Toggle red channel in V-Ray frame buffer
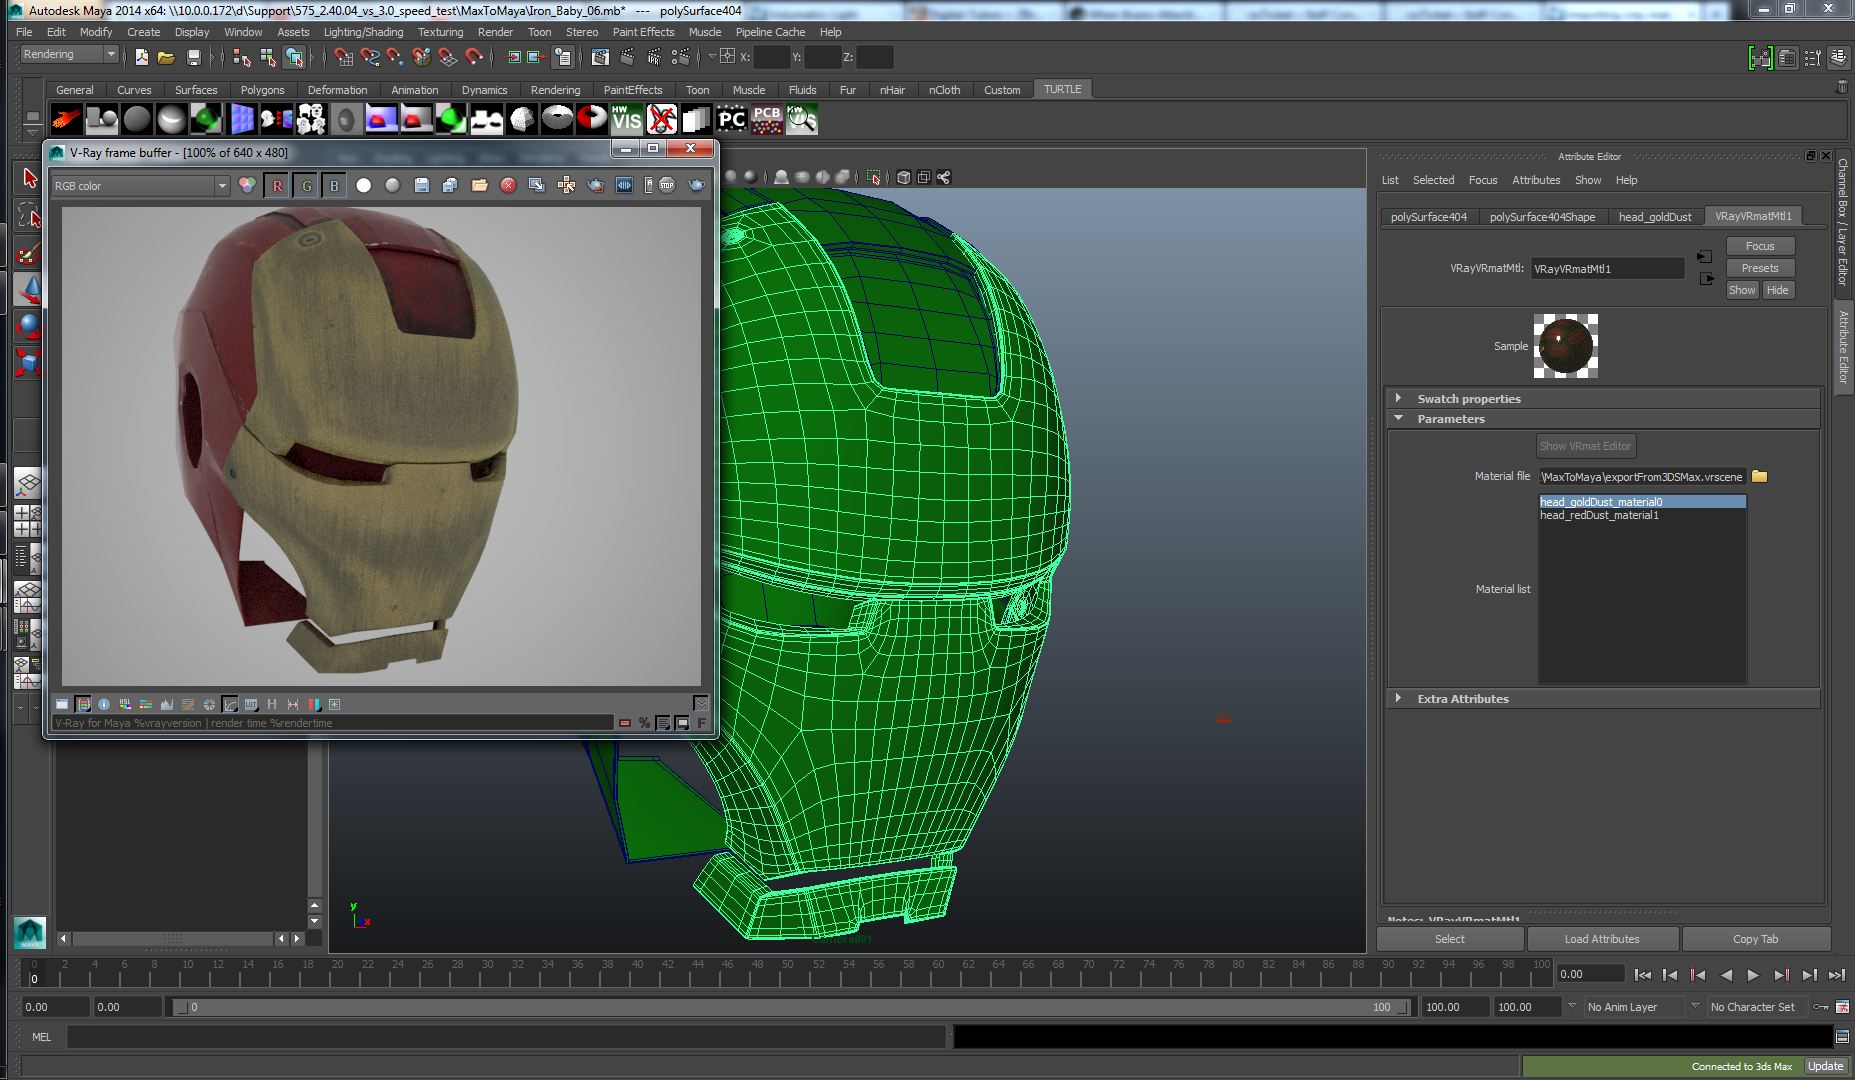The height and width of the screenshot is (1080, 1855). coord(277,186)
